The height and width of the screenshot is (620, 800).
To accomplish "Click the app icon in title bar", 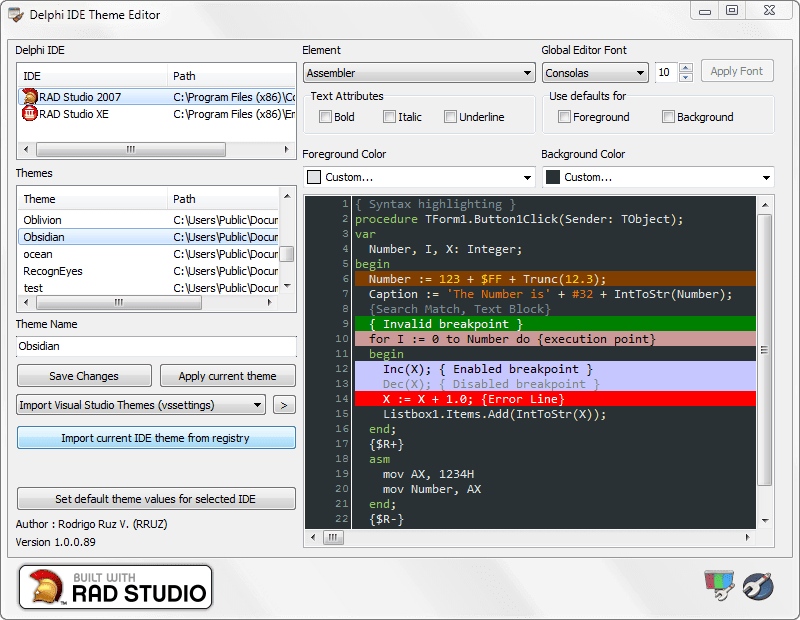I will [16, 14].
